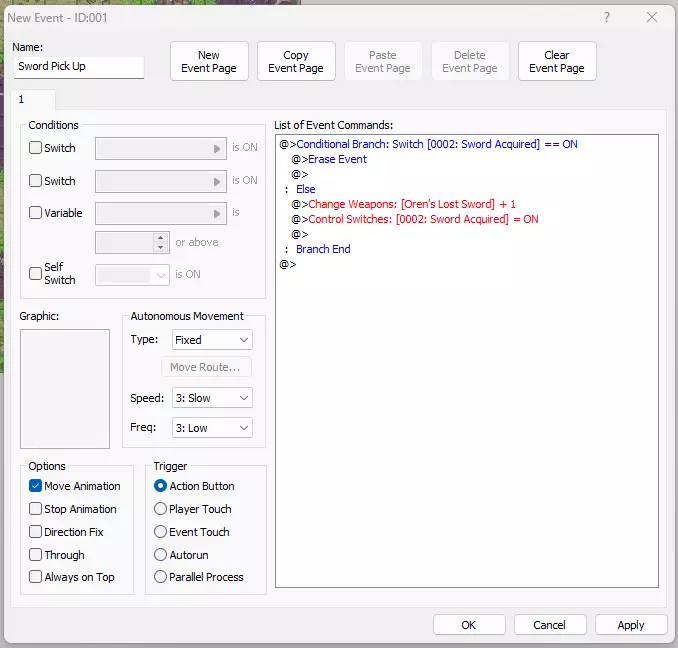The width and height of the screenshot is (678, 648).
Task: Open the Freq dropdown list
Action: [x=212, y=428]
